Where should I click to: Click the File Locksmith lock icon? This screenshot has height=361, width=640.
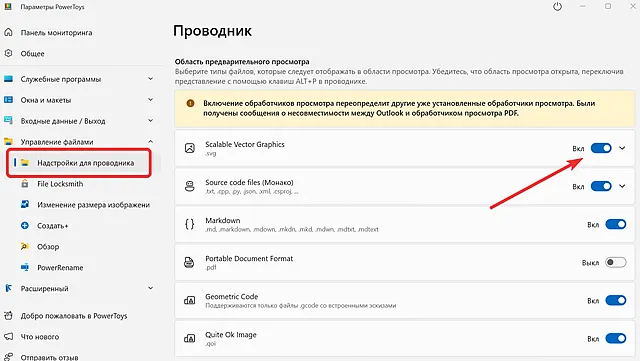tap(25, 183)
